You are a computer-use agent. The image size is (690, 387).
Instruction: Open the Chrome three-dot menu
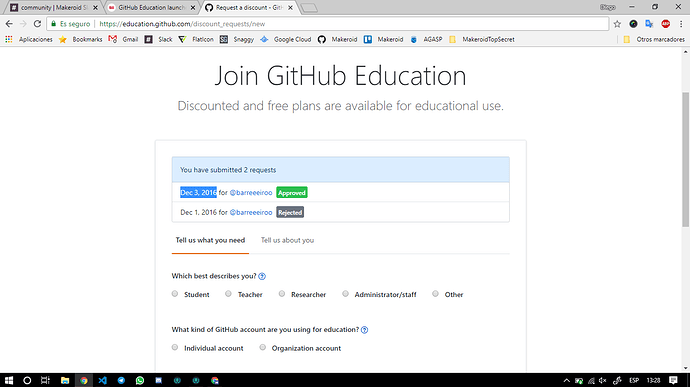tap(681, 24)
